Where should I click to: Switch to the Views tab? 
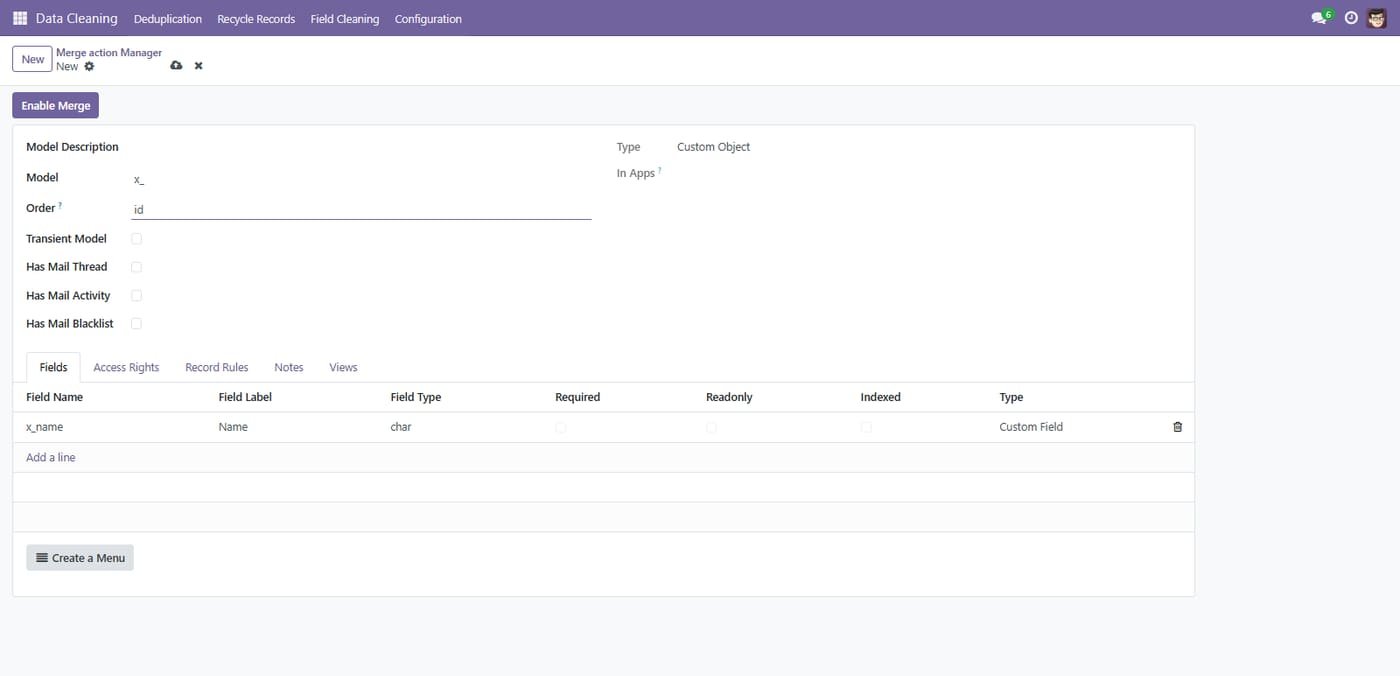click(343, 367)
